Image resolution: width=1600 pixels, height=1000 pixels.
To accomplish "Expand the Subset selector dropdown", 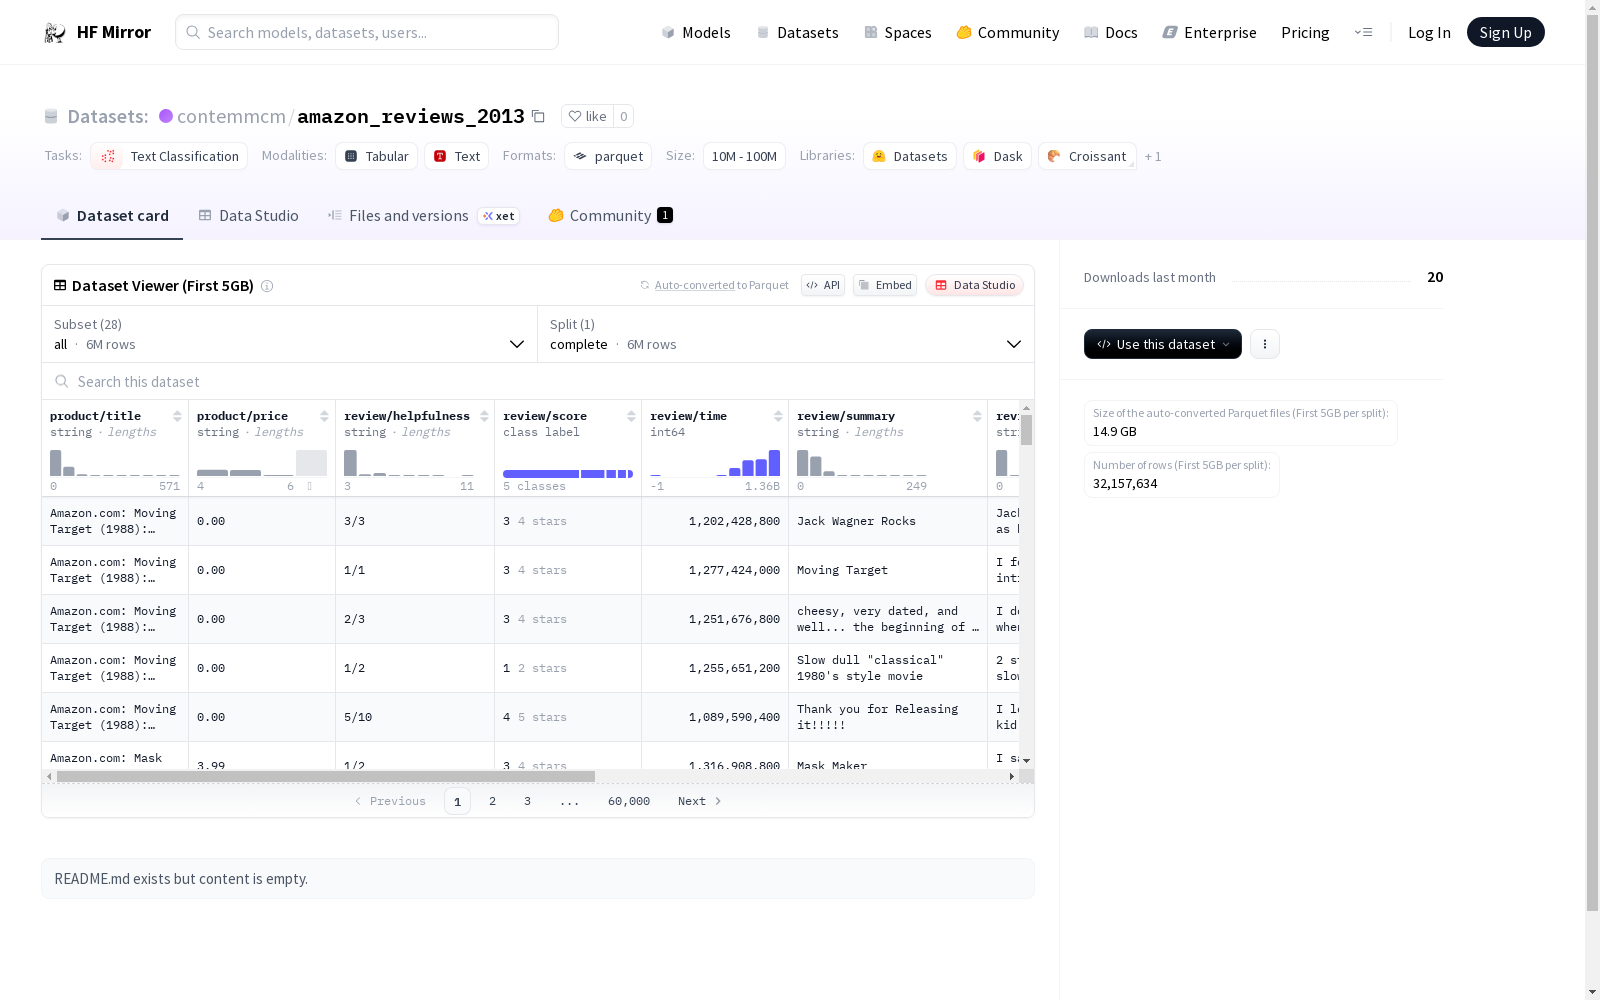I will [289, 334].
